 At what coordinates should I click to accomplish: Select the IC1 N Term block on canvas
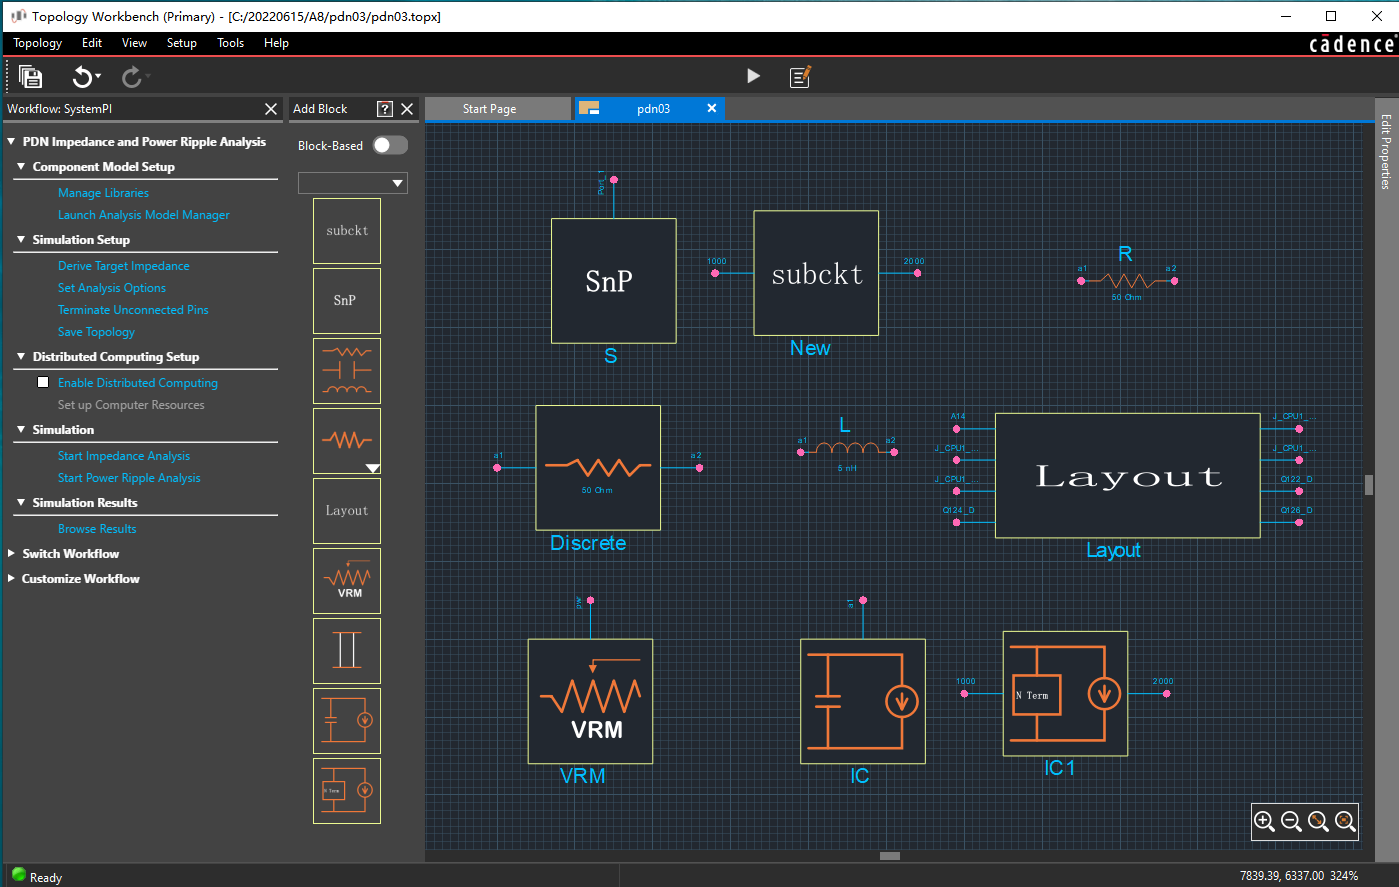[1066, 693]
